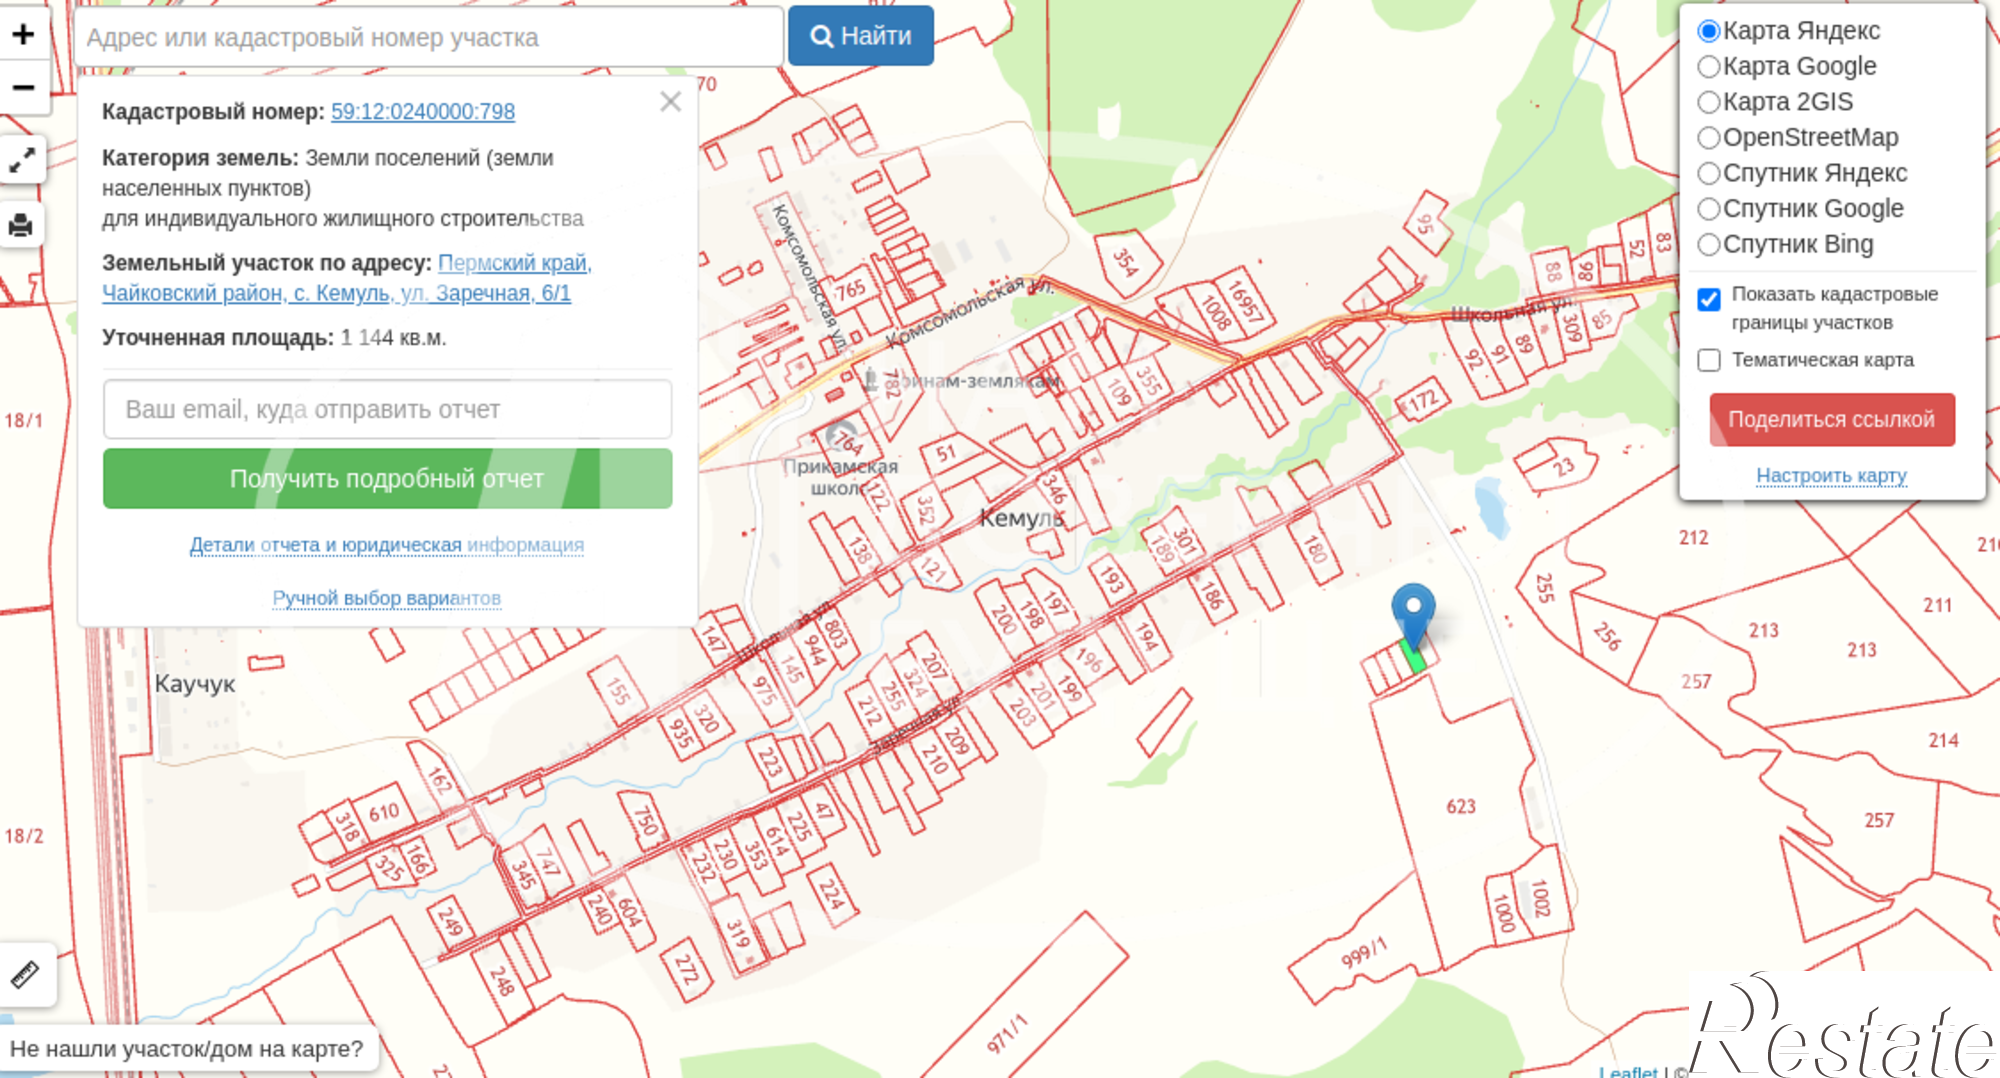
Task: Focus the email input for report
Action: pos(388,409)
